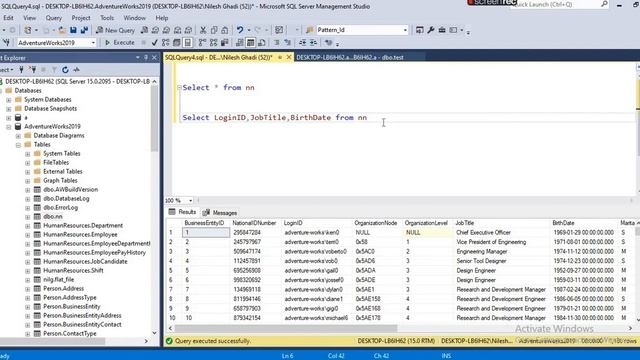Viewport: 640px width, 360px height.
Task: Click the Save file icon
Action: [x=73, y=30]
